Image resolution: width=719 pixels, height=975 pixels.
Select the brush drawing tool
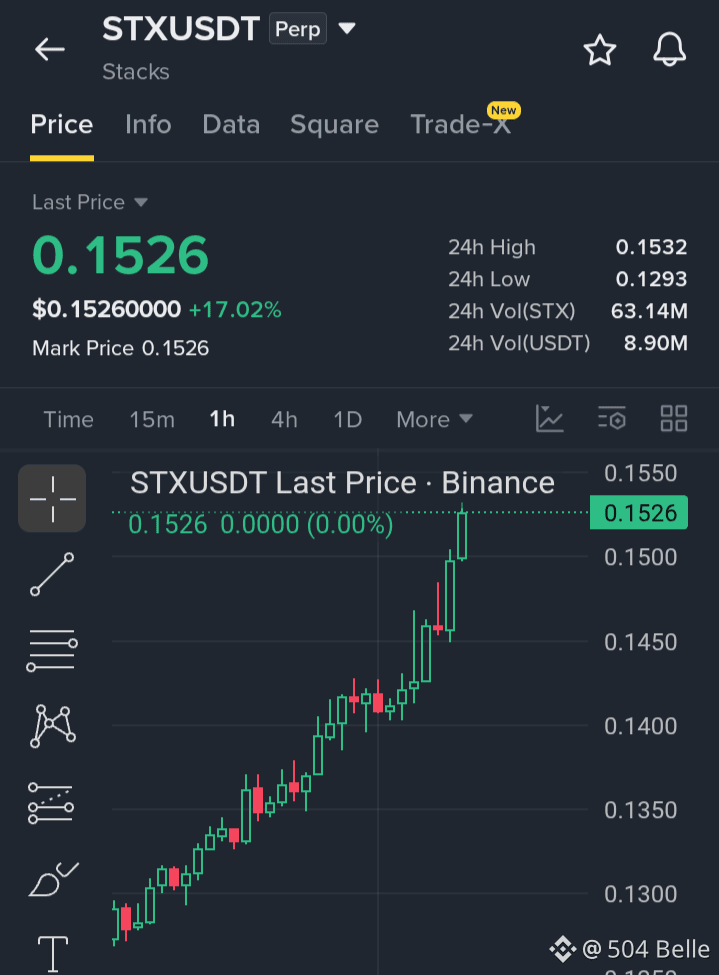point(53,879)
